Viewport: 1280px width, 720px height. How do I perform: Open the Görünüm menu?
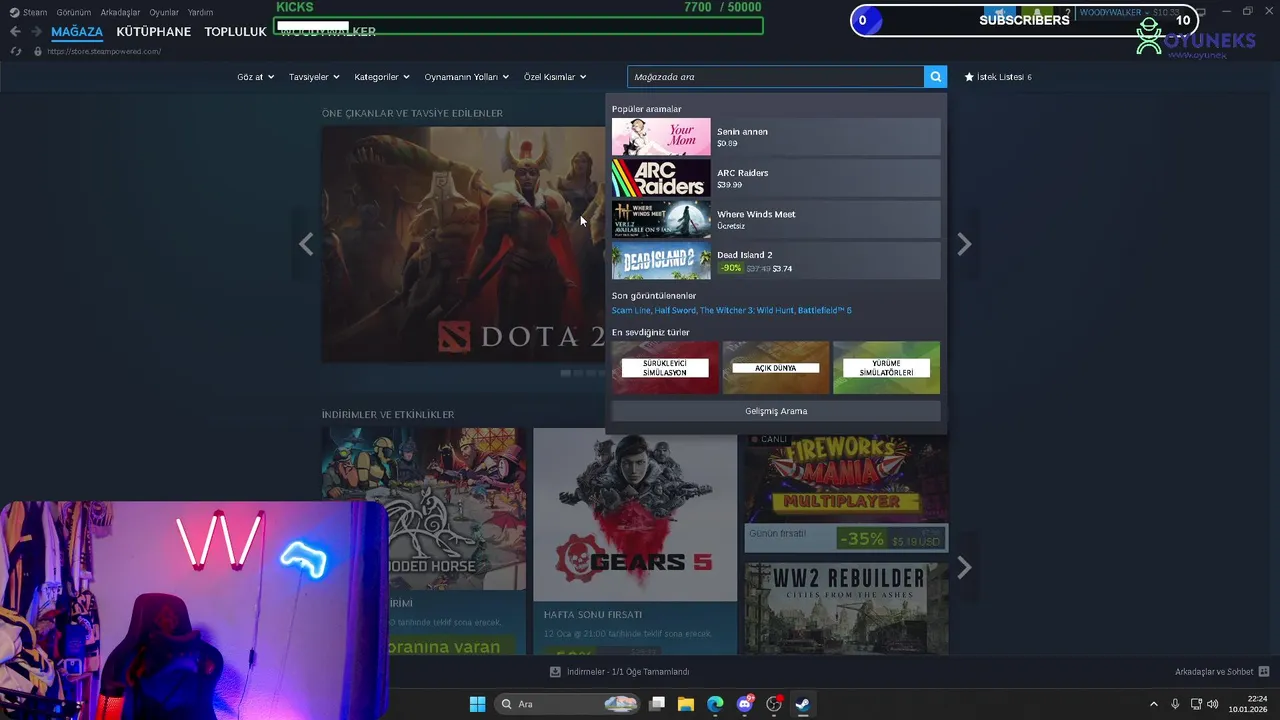tap(74, 12)
